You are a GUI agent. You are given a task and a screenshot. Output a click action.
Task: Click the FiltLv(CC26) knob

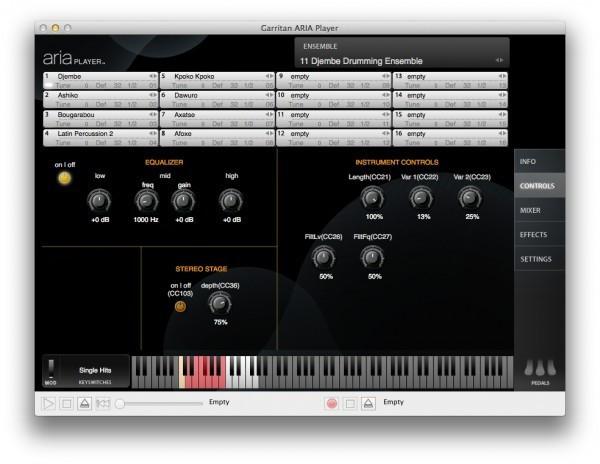(x=323, y=258)
